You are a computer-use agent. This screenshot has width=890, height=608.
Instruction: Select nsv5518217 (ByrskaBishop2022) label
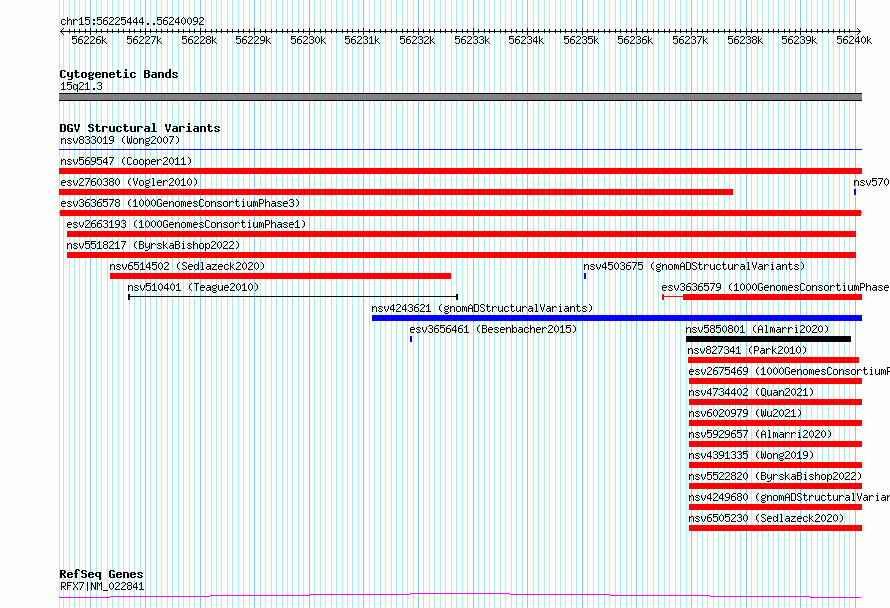tap(153, 245)
